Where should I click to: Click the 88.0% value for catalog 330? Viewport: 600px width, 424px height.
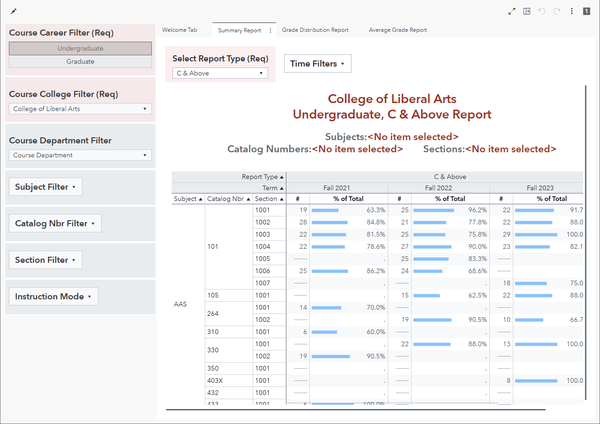click(x=478, y=344)
